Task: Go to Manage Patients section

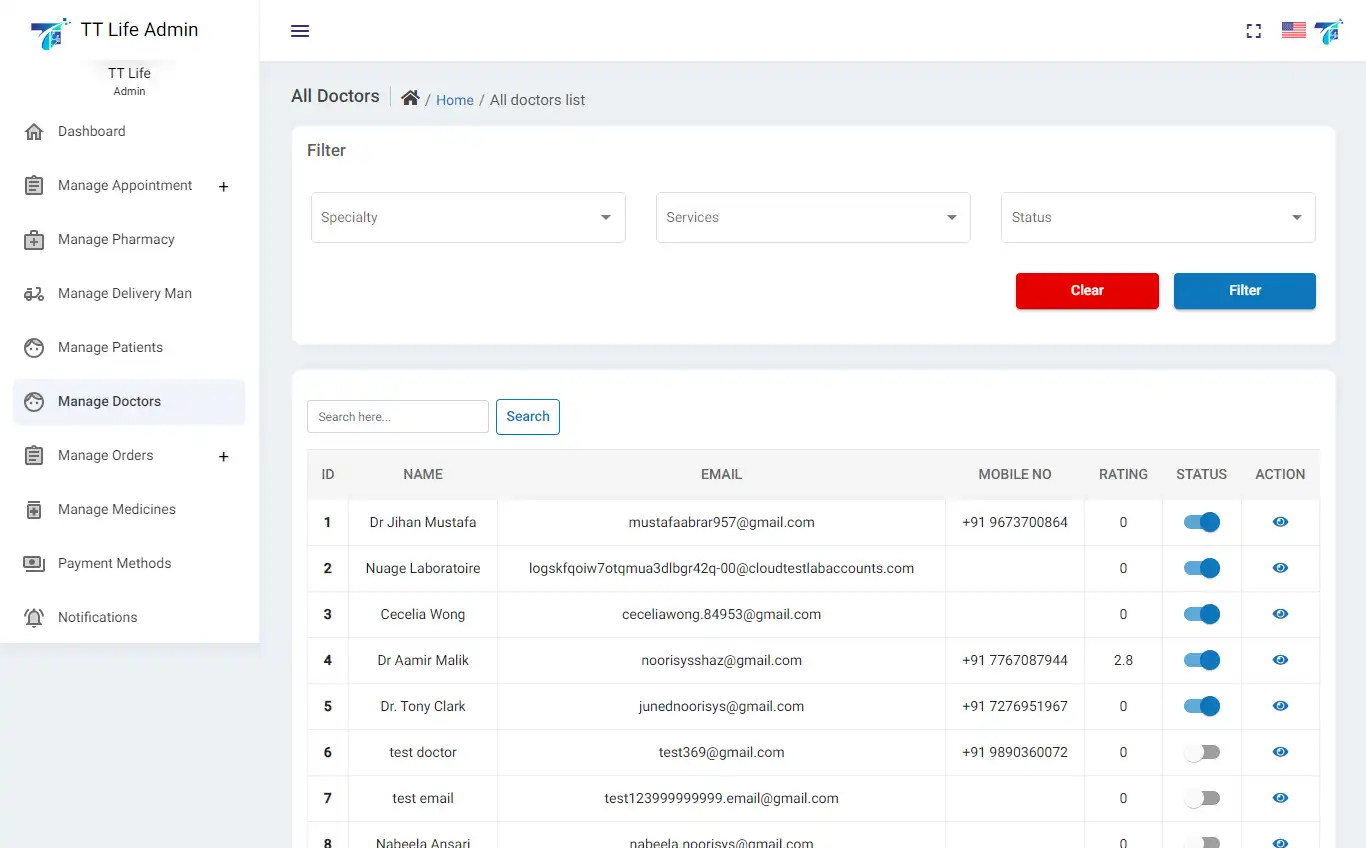Action: coord(110,348)
